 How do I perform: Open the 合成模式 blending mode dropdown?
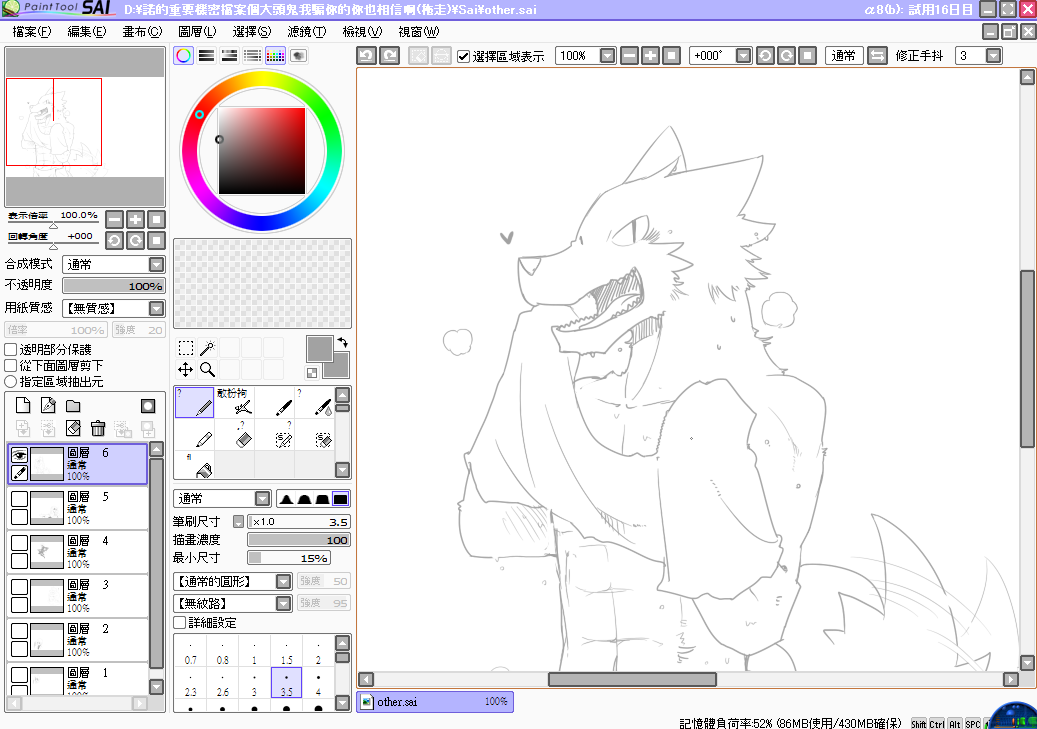pyautogui.click(x=156, y=265)
